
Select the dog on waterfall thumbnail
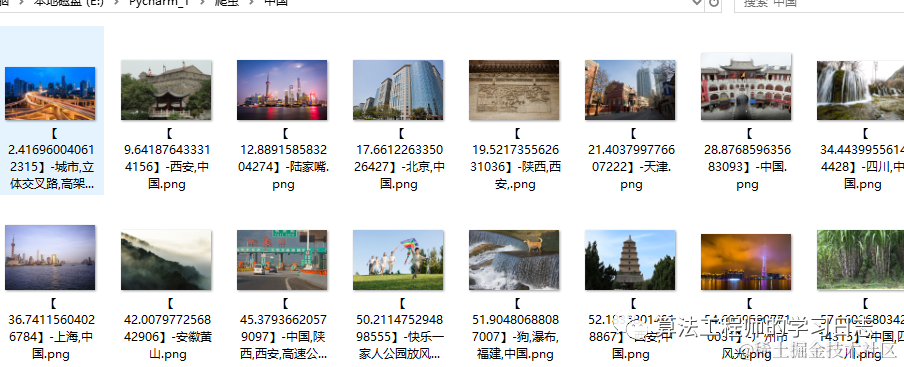[514, 260]
